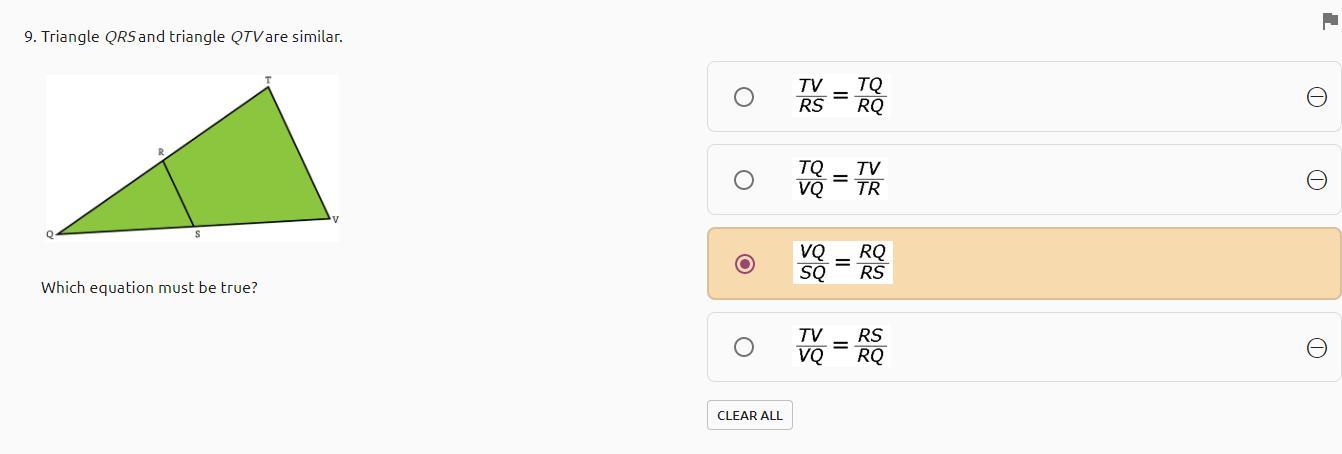Click vertex label T on the diagram
1342x454 pixels.
pyautogui.click(x=267, y=80)
